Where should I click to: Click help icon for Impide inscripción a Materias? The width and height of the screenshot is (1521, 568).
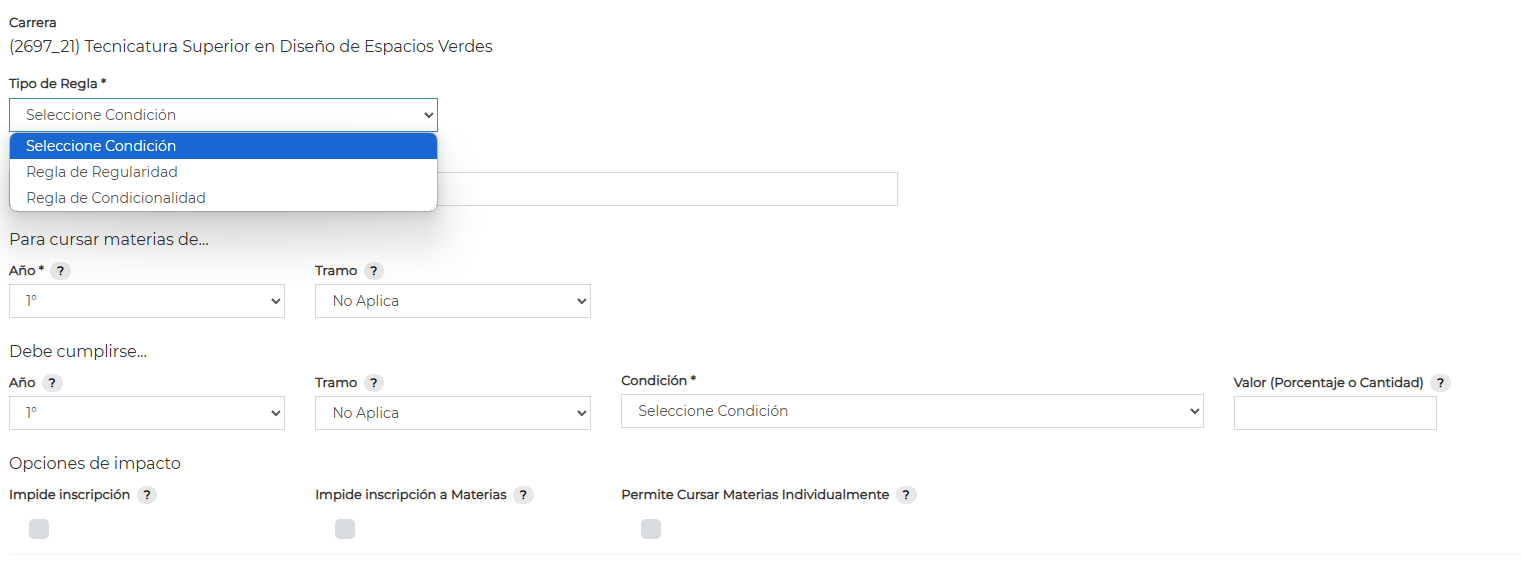[524, 495]
